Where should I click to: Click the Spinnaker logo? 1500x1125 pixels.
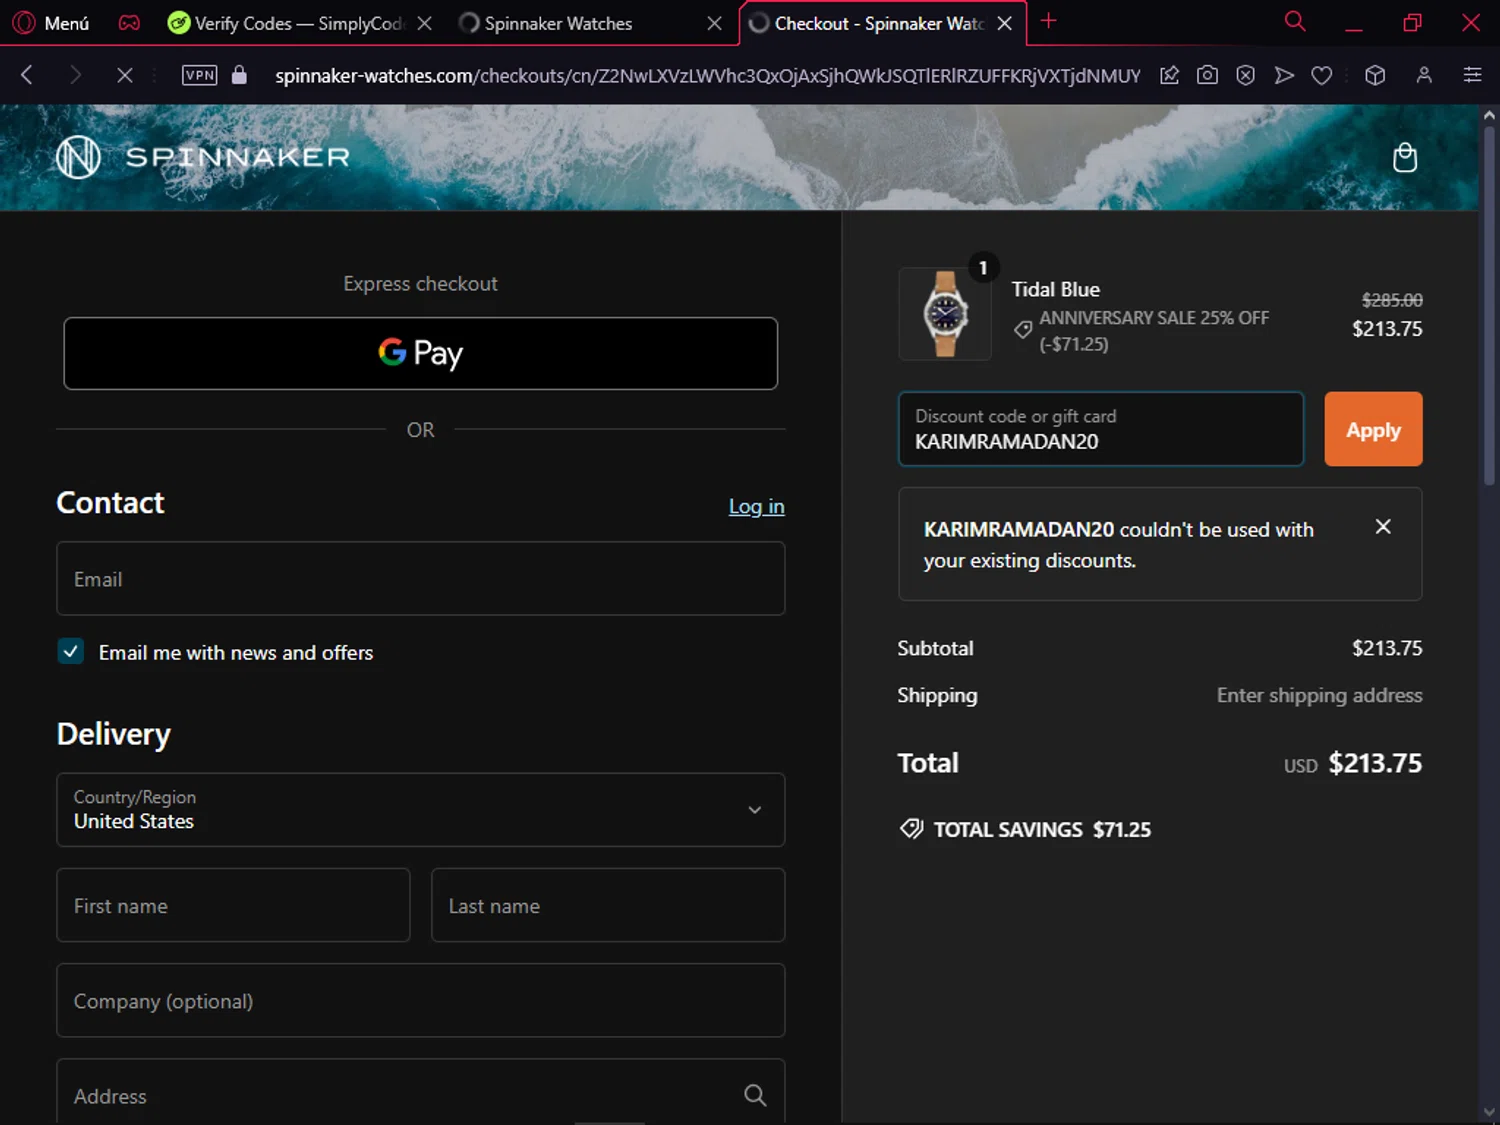pyautogui.click(x=203, y=157)
